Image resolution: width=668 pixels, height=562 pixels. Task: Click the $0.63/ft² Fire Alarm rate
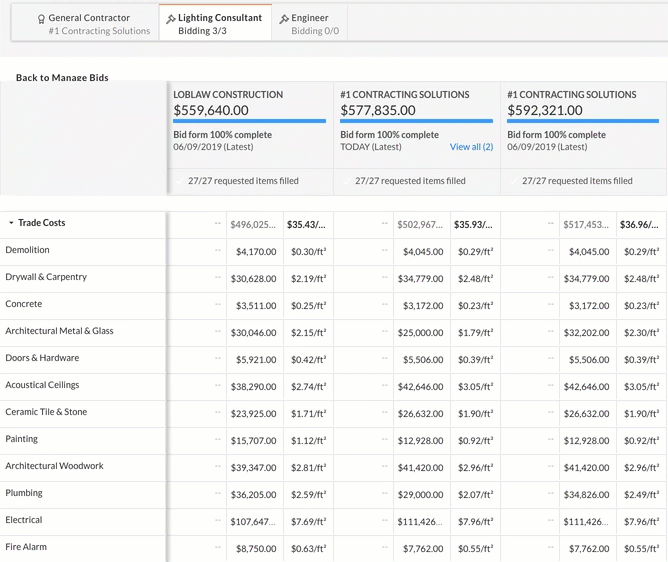(x=308, y=549)
